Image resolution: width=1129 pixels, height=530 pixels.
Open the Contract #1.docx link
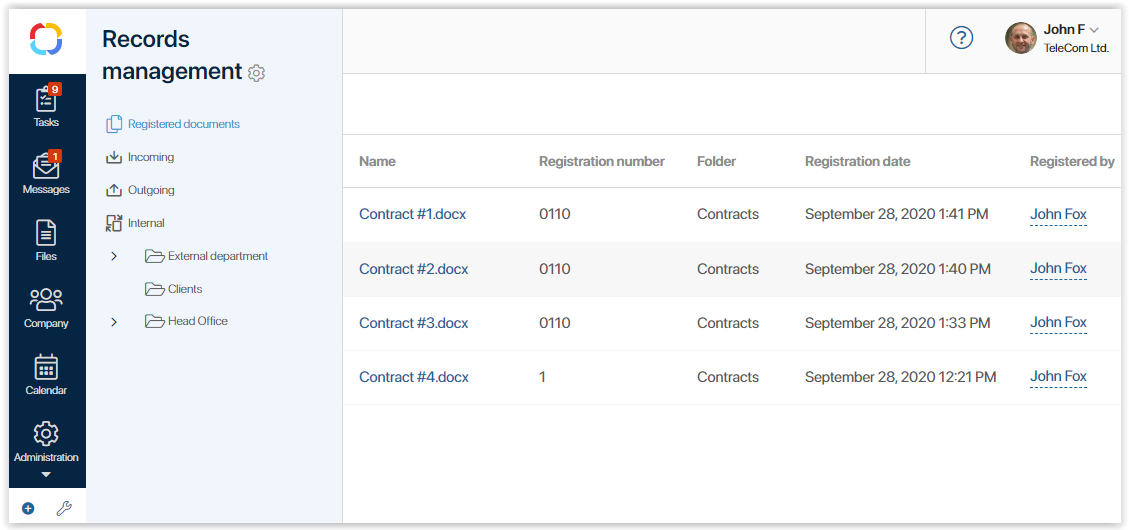pos(412,214)
